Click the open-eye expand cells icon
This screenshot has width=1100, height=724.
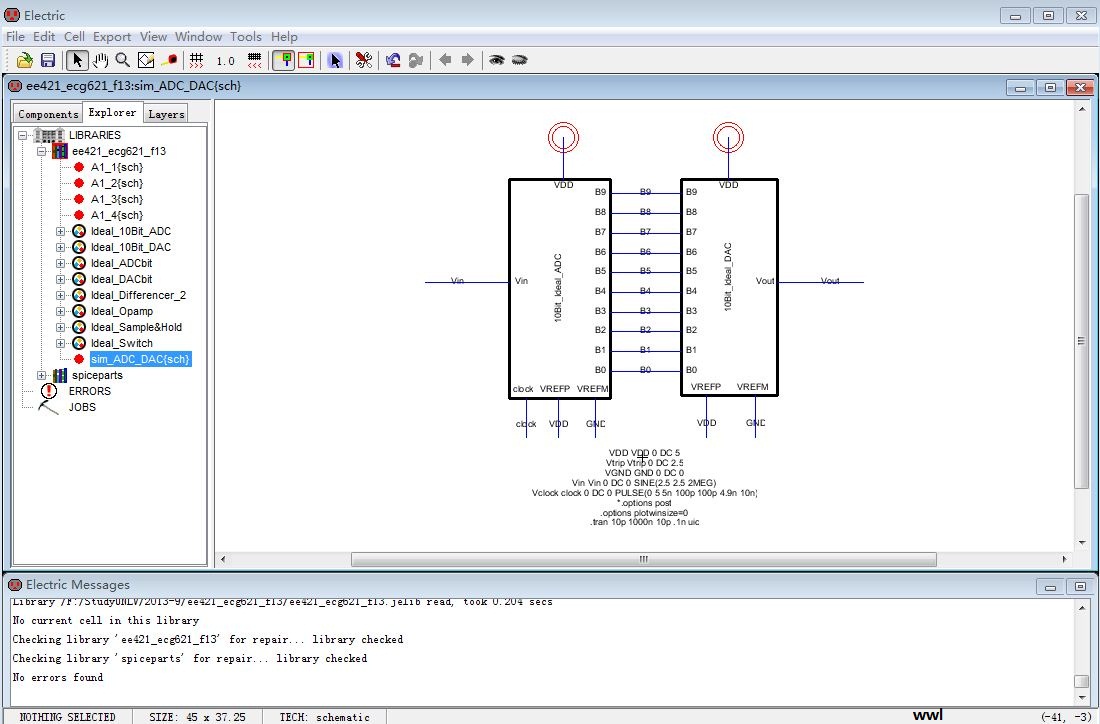click(496, 61)
